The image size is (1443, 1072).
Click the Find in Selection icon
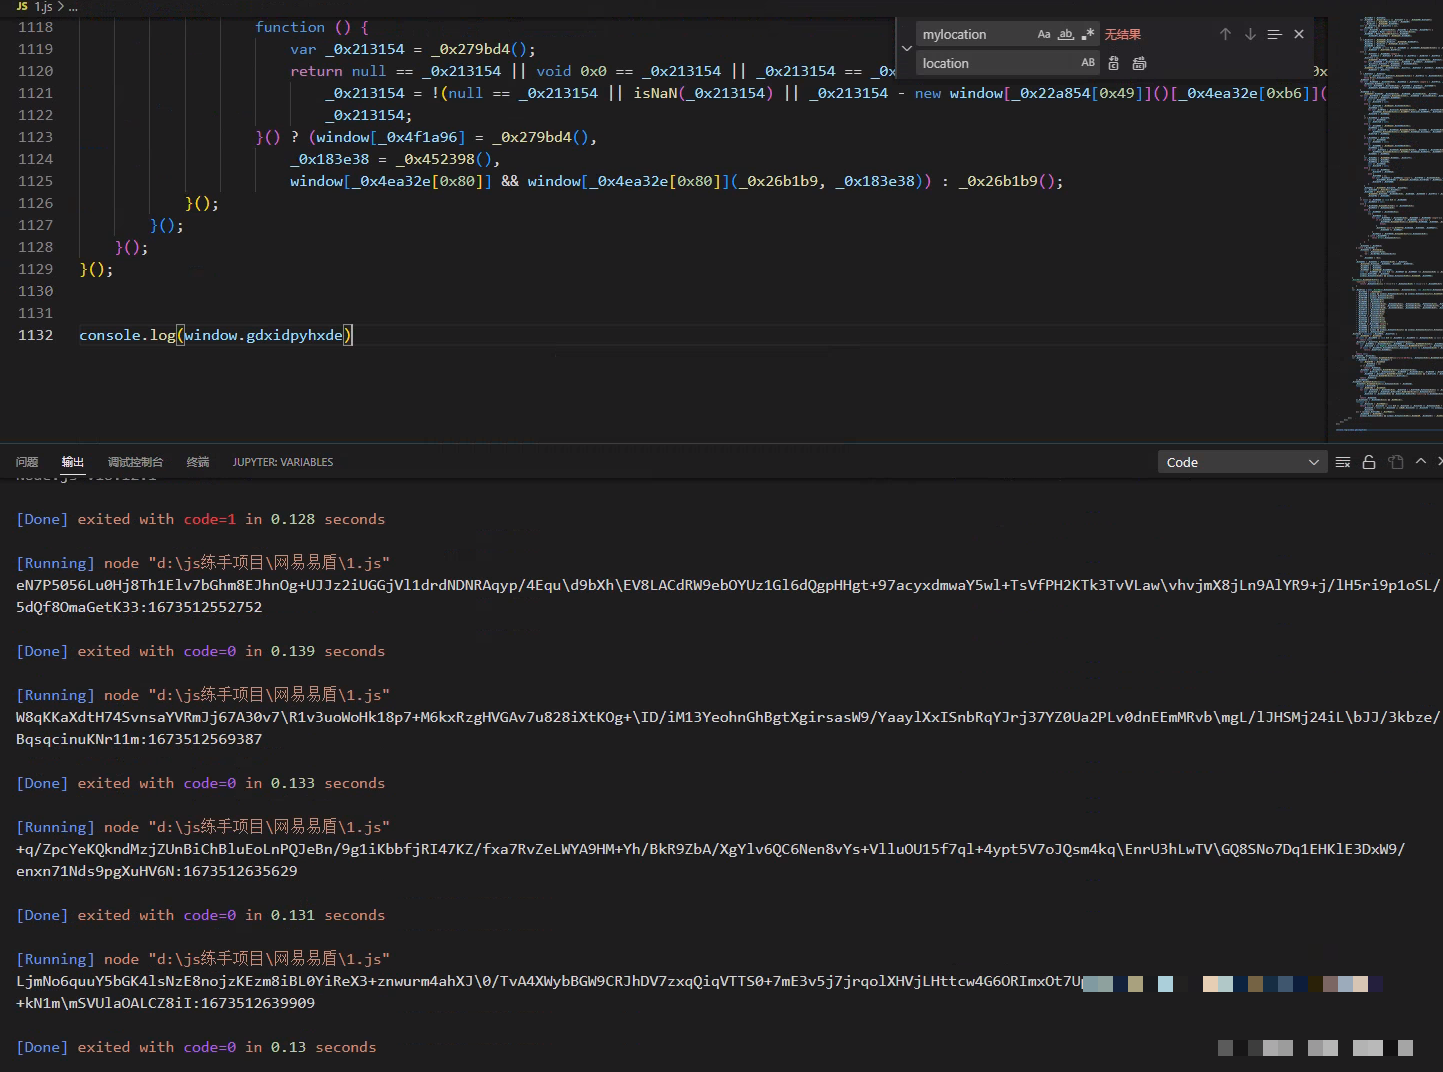1274,34
